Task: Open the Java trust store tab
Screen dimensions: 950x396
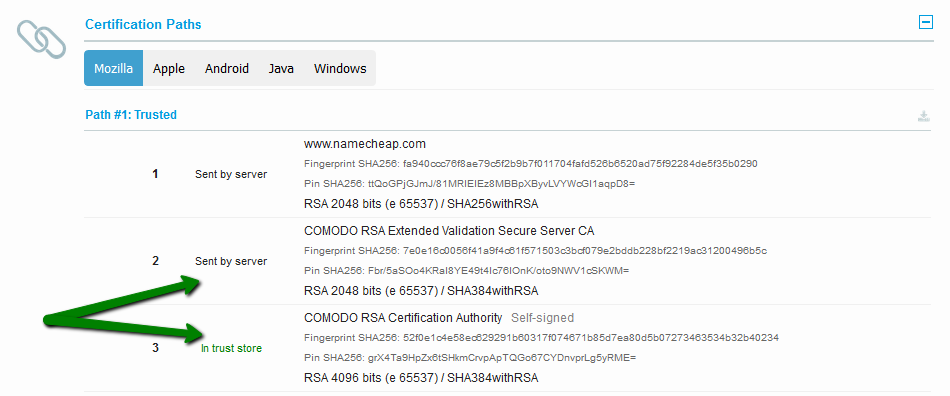Action: tap(281, 68)
